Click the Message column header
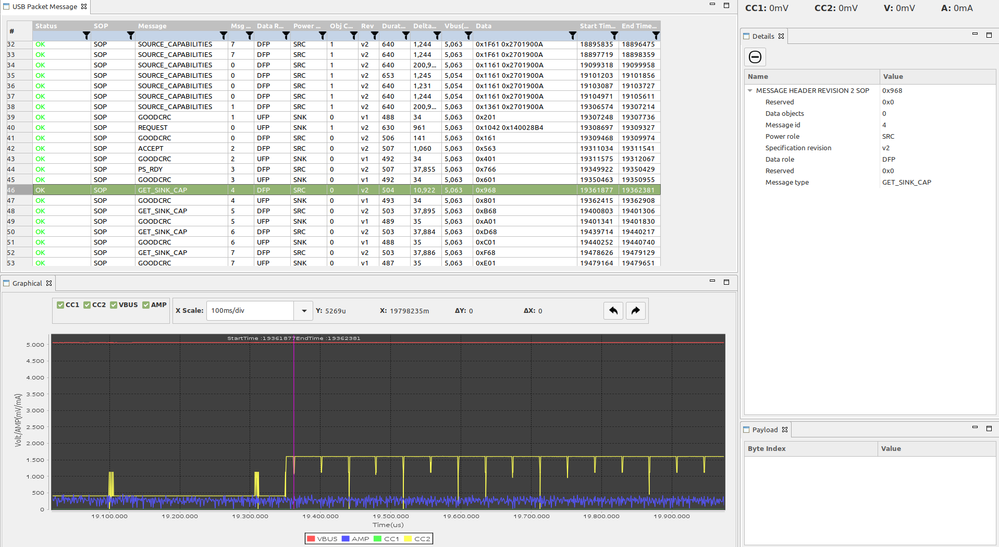Screen dimensions: 999x547 [181, 26]
